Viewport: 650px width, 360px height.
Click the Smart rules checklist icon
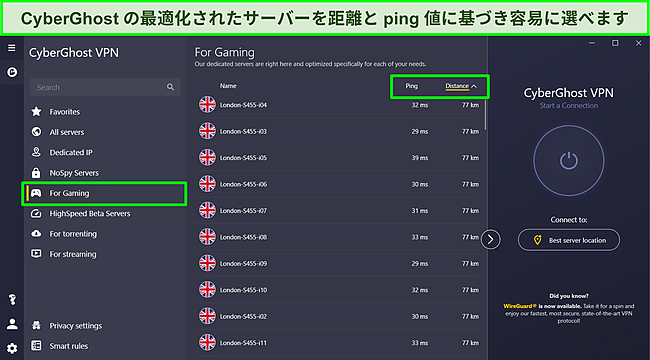[x=36, y=346]
